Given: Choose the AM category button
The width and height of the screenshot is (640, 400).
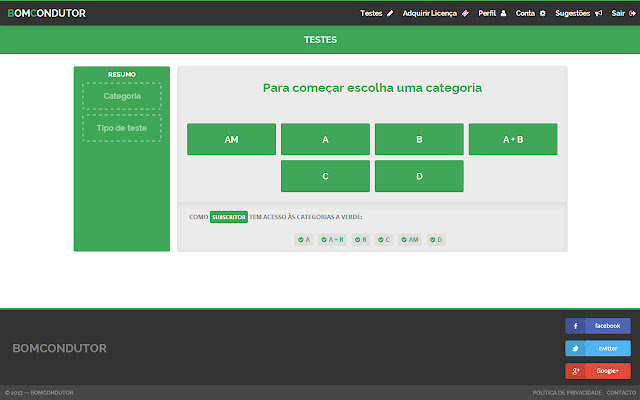Looking at the screenshot, I should [231, 140].
